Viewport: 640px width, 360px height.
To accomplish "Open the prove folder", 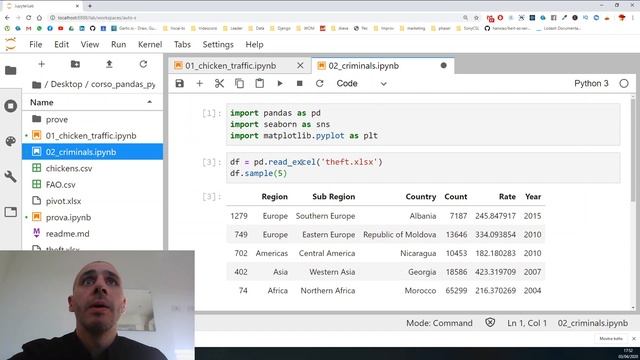I will click(x=92, y=119).
